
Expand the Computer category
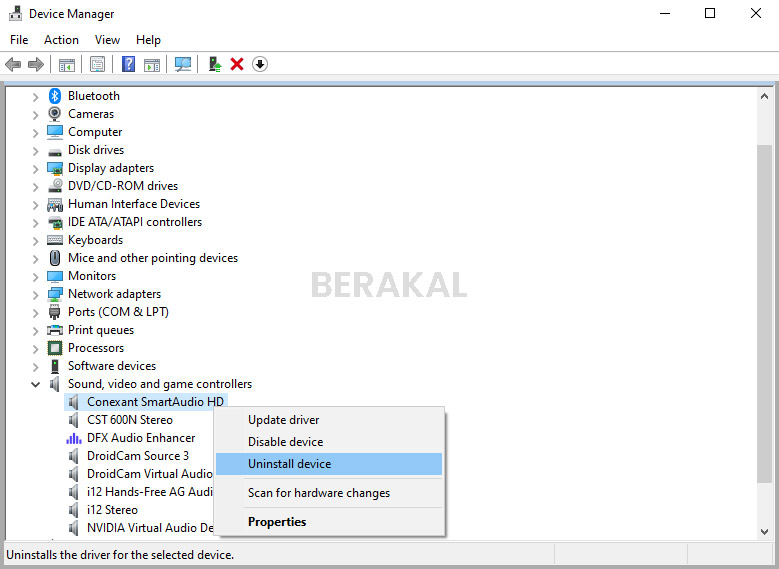click(x=35, y=133)
